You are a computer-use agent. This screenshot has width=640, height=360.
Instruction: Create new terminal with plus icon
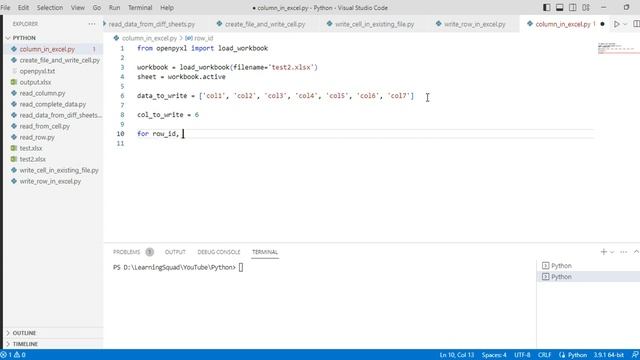[603, 252]
